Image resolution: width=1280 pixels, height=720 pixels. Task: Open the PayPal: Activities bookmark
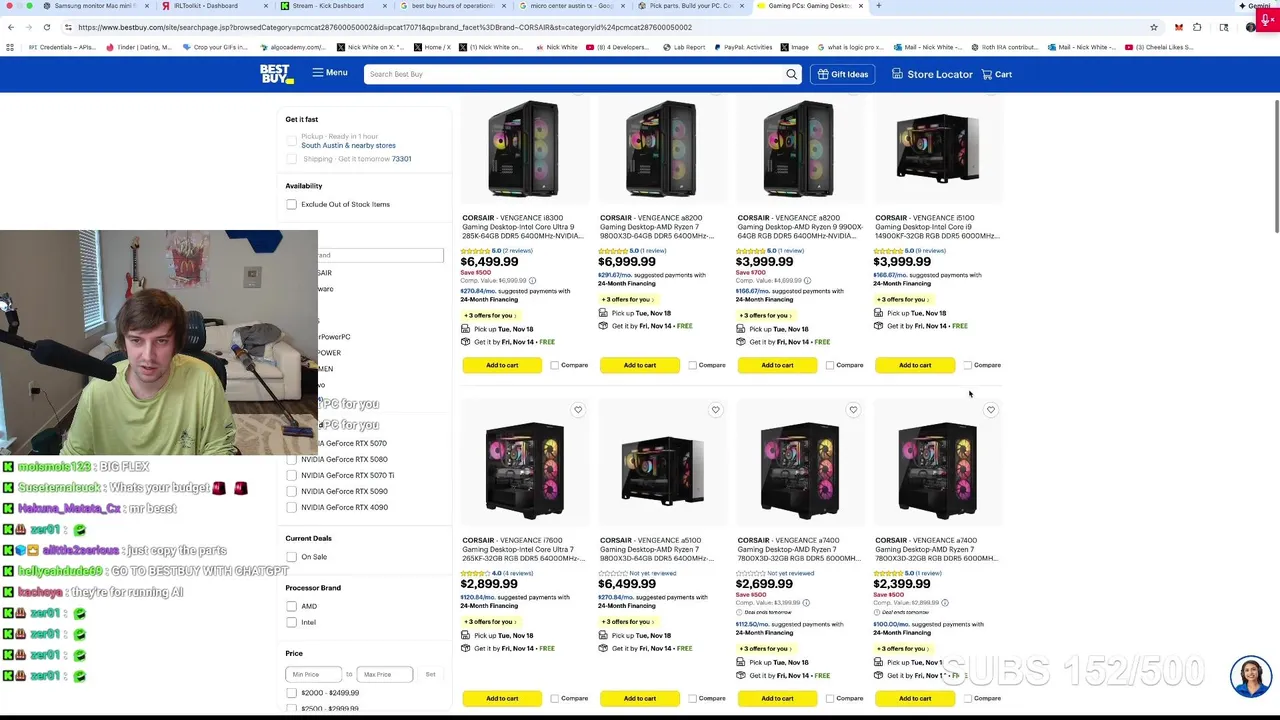pyautogui.click(x=744, y=47)
